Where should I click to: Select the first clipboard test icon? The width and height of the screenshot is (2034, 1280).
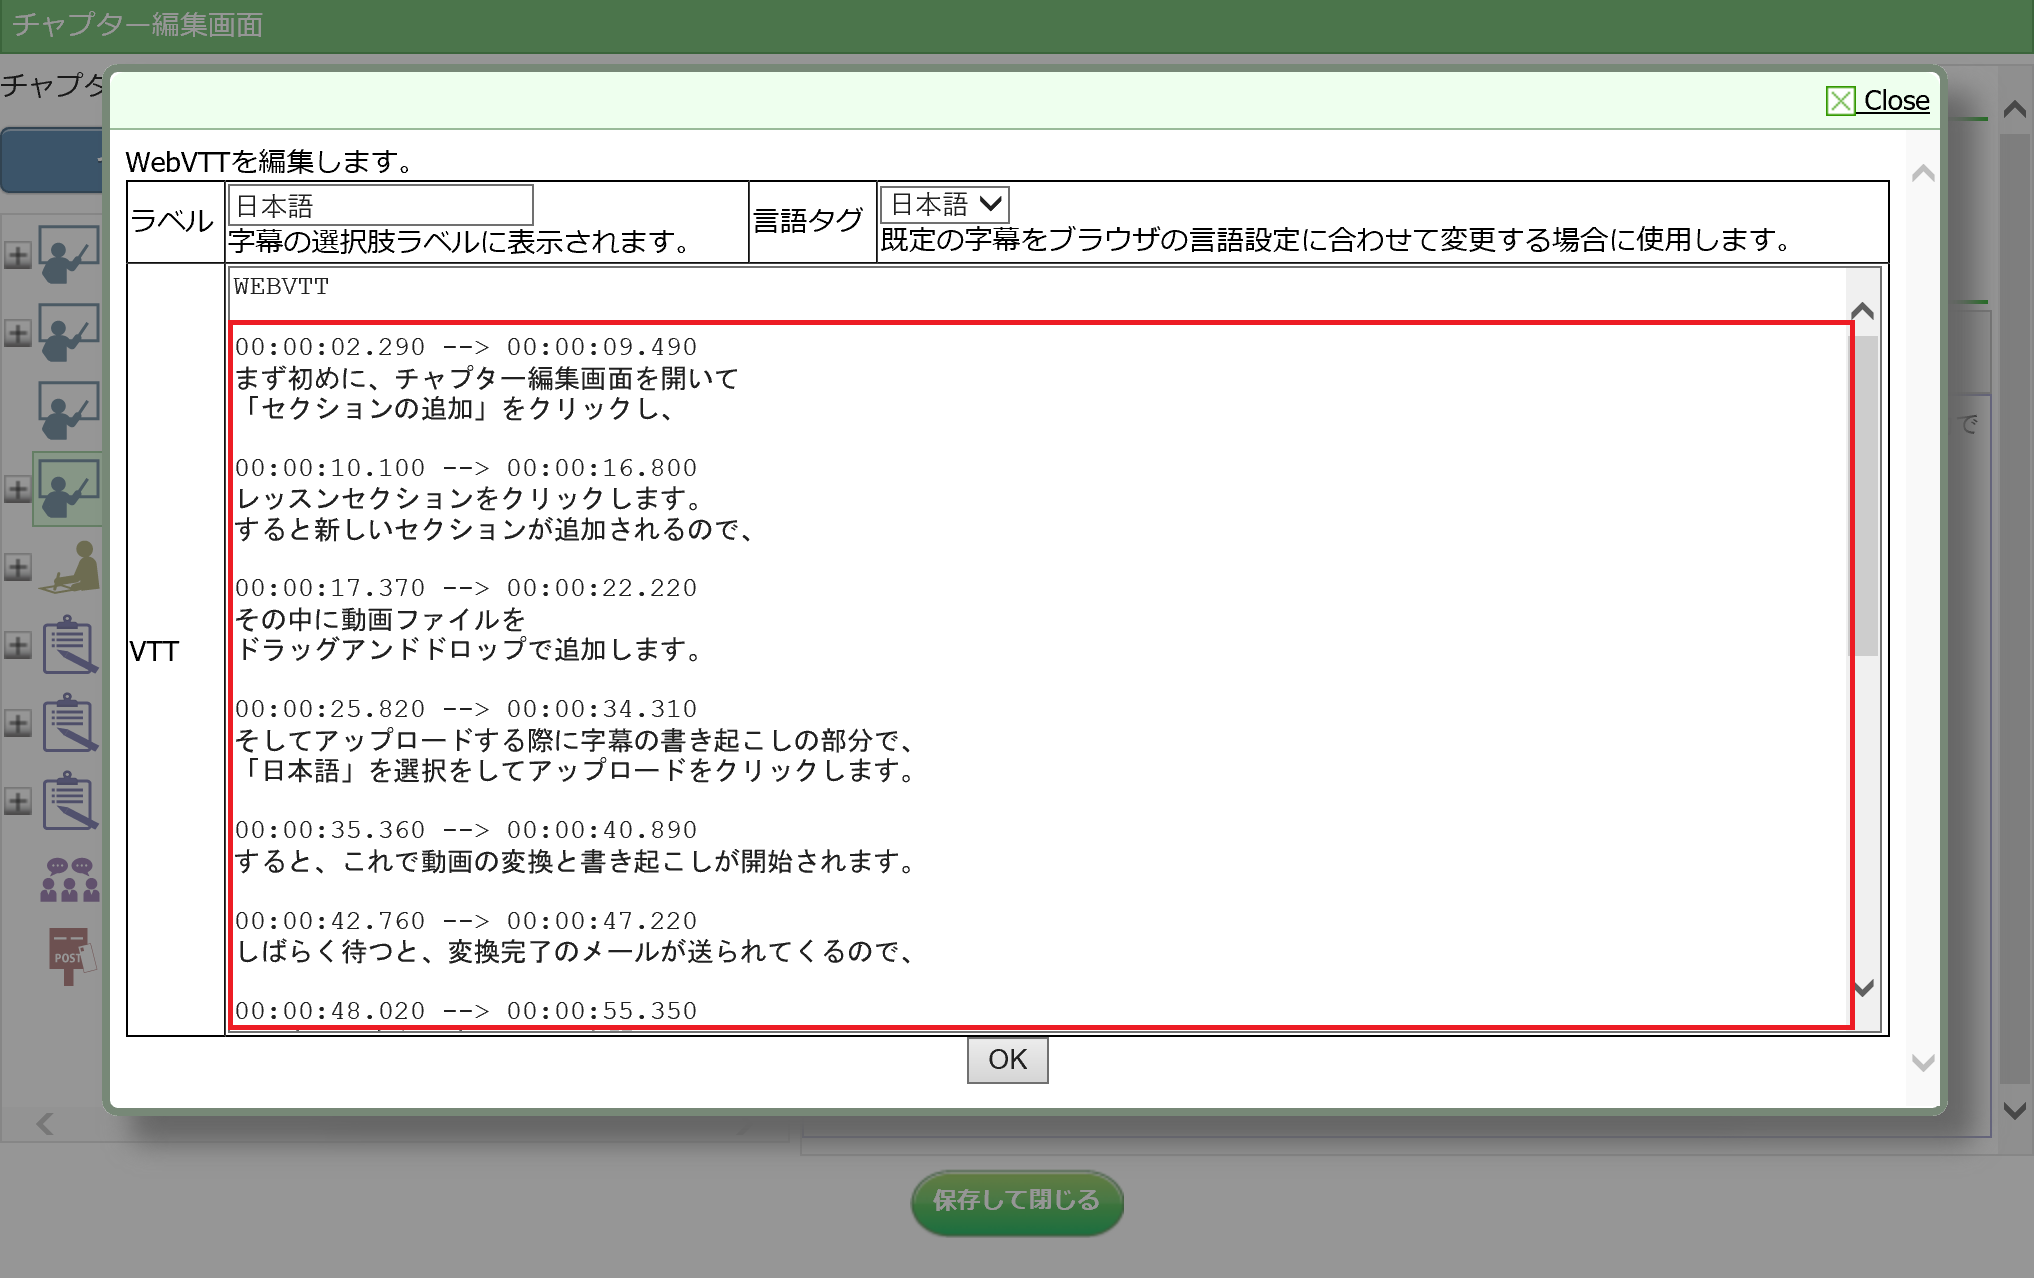point(70,645)
